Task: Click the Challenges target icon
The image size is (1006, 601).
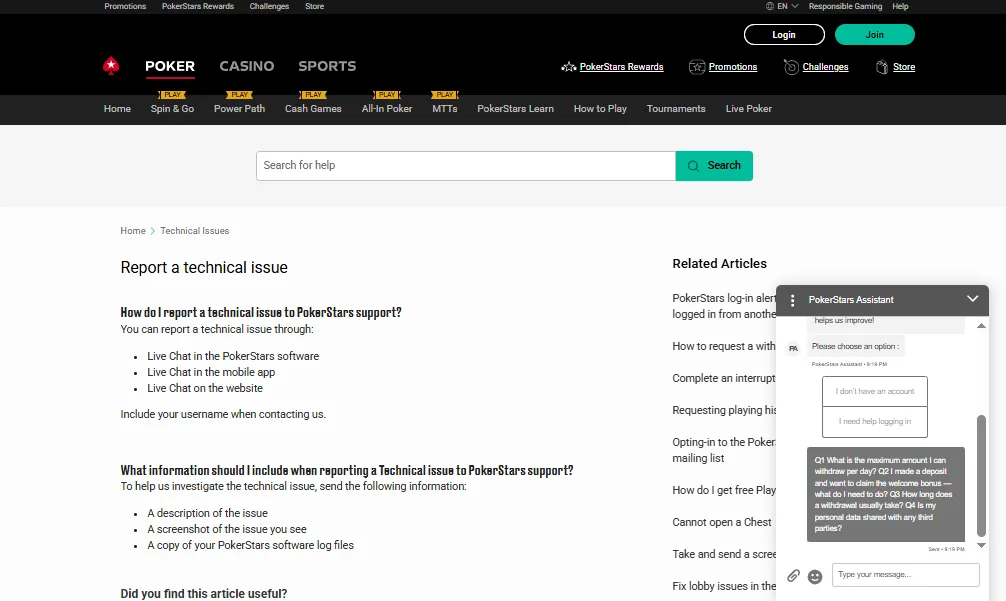Action: pos(791,67)
